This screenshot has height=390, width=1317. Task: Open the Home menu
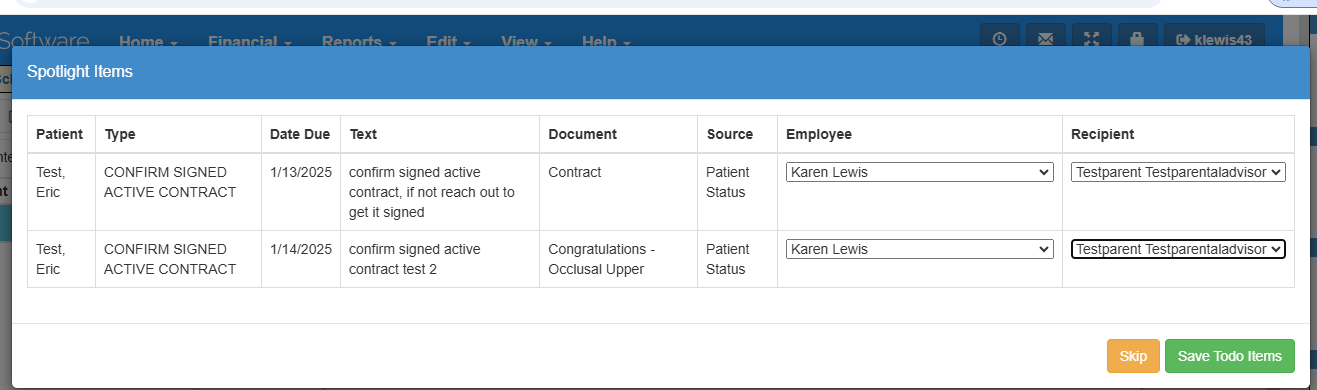pos(148,42)
